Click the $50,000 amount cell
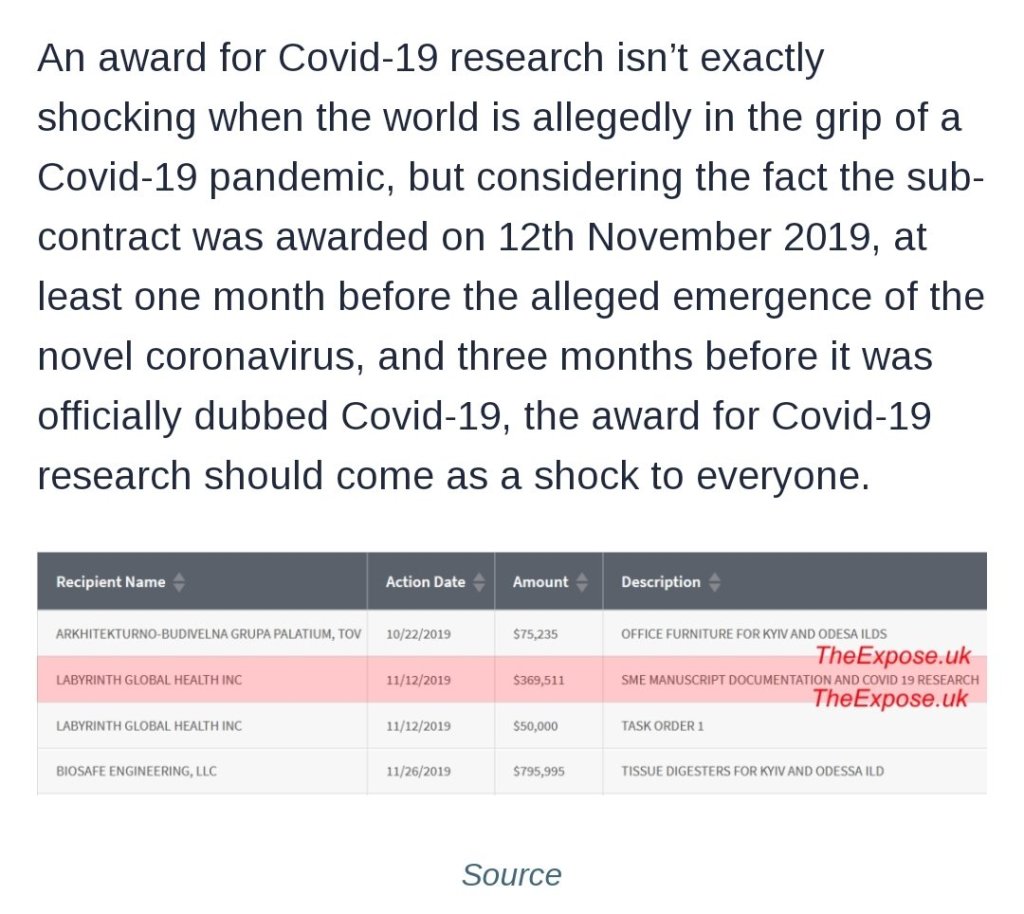Viewport: 1024px width, 914px height. 535,725
